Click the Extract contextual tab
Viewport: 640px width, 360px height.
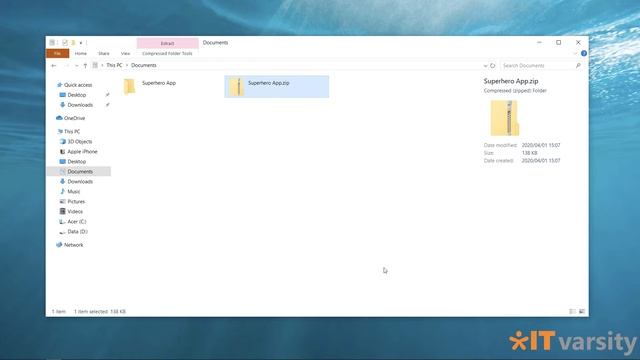pyautogui.click(x=167, y=43)
